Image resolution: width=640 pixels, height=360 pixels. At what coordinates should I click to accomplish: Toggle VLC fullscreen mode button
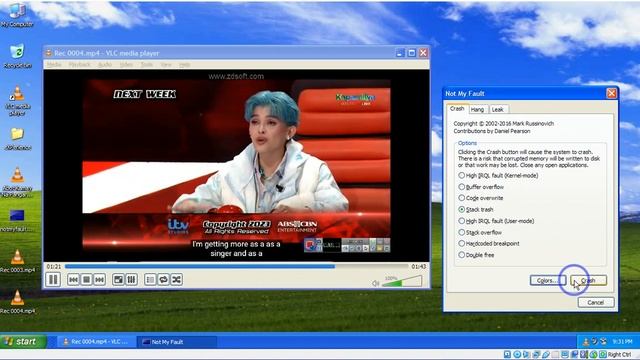click(x=118, y=280)
